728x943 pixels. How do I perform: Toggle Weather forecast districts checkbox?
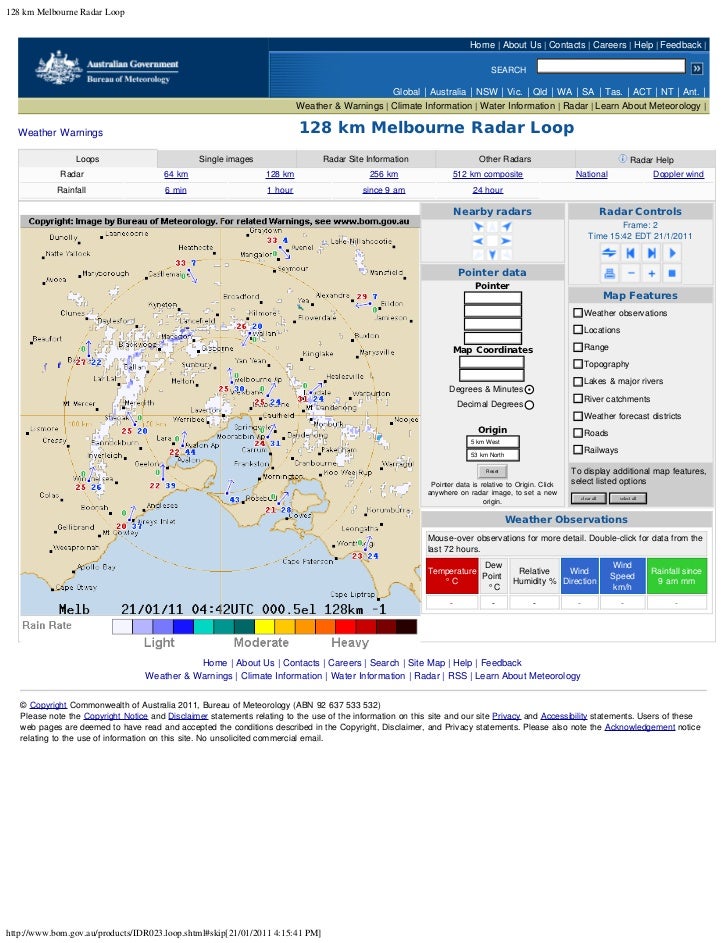pyautogui.click(x=578, y=416)
